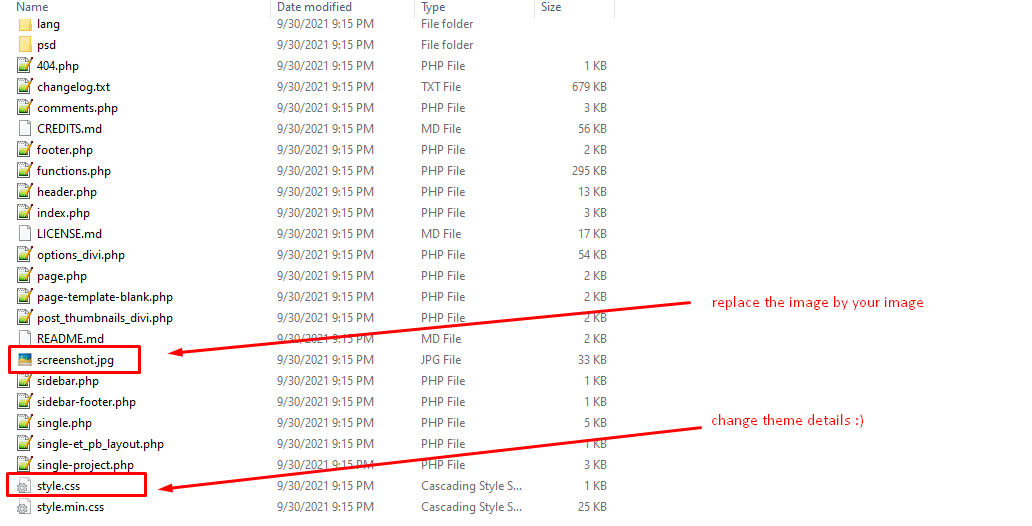Image resolution: width=1032 pixels, height=526 pixels.
Task: Click the 404.php file icon
Action: coord(25,66)
